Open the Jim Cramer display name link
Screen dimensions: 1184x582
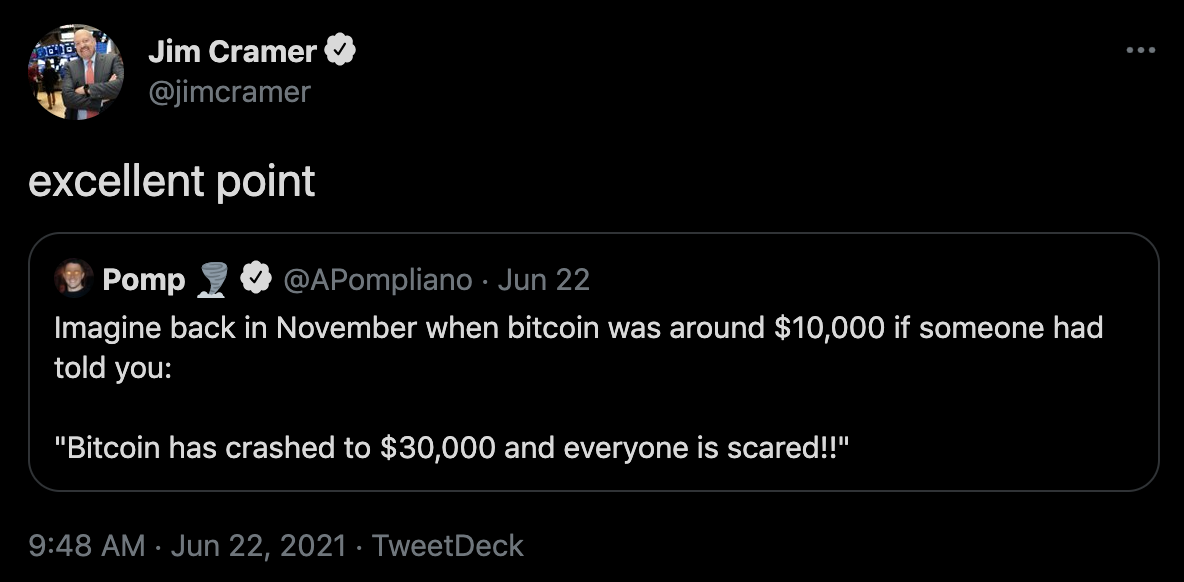[232, 52]
